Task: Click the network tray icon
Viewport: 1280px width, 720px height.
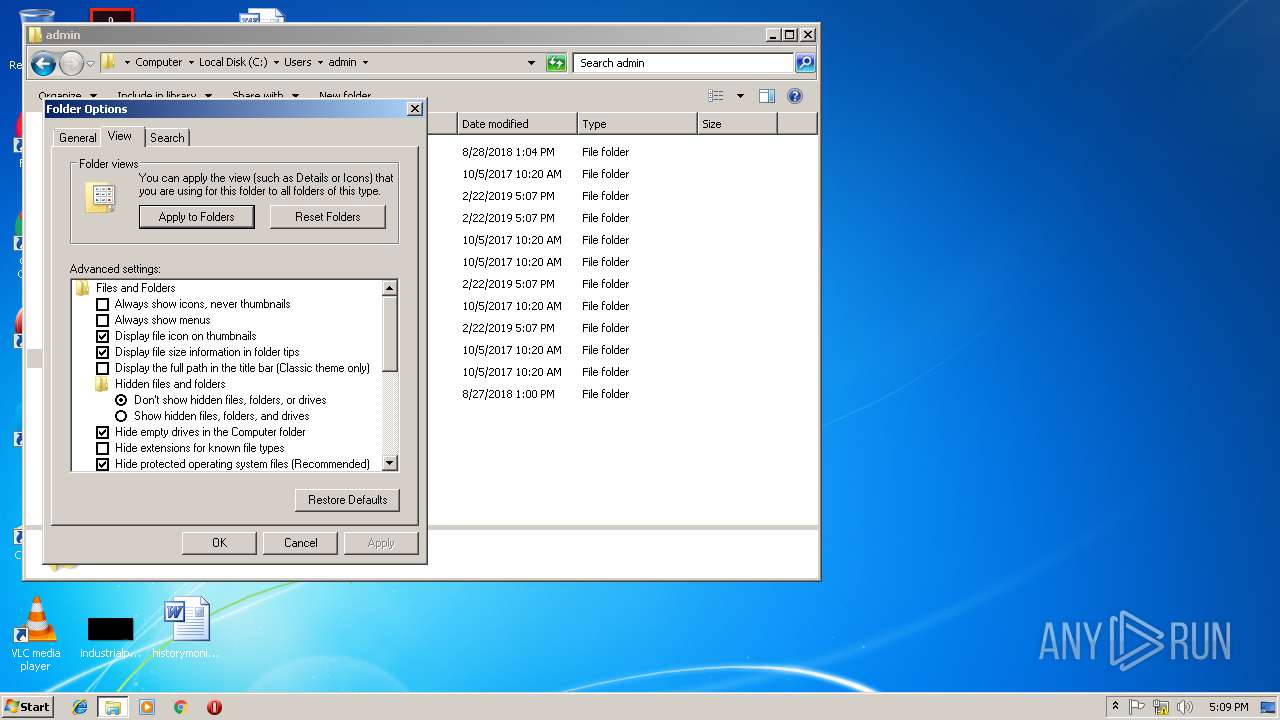Action: coord(1161,707)
